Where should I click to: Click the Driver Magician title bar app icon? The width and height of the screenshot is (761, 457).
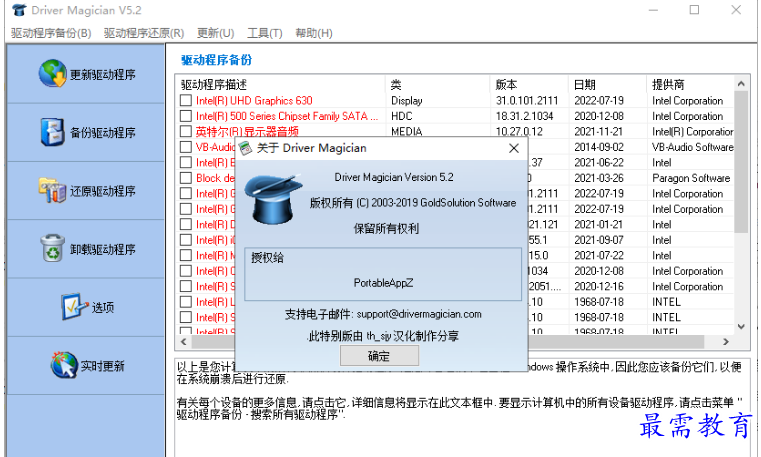(19, 10)
